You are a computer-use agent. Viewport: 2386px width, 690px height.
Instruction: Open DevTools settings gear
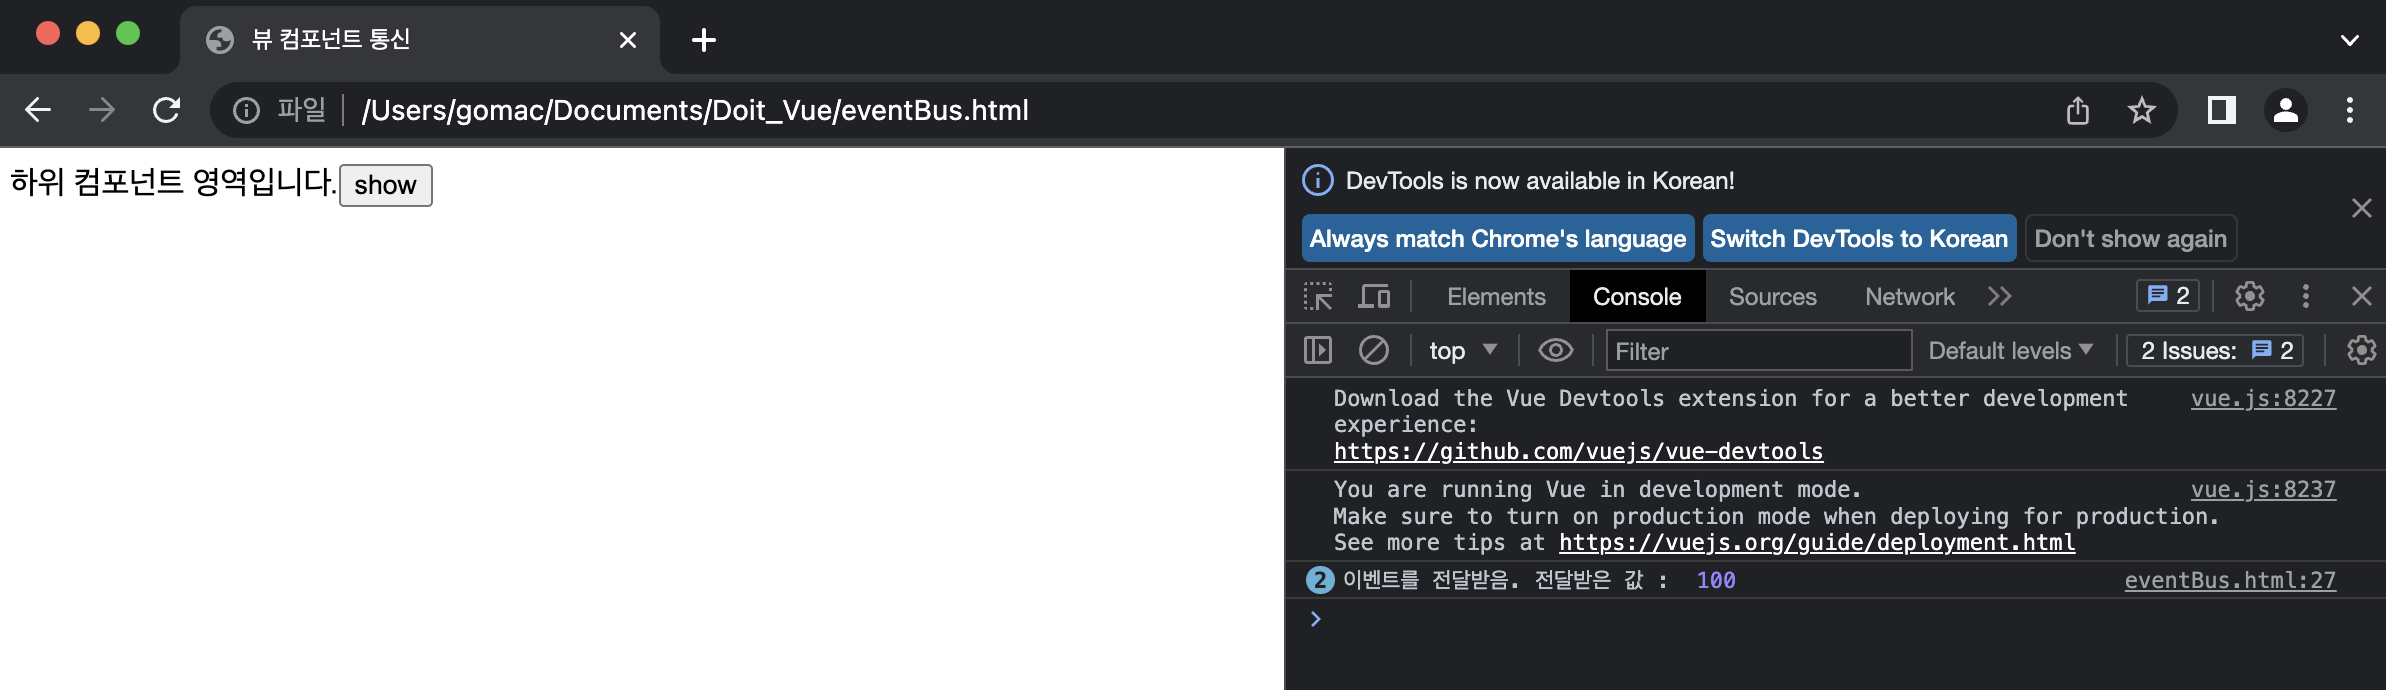2250,296
